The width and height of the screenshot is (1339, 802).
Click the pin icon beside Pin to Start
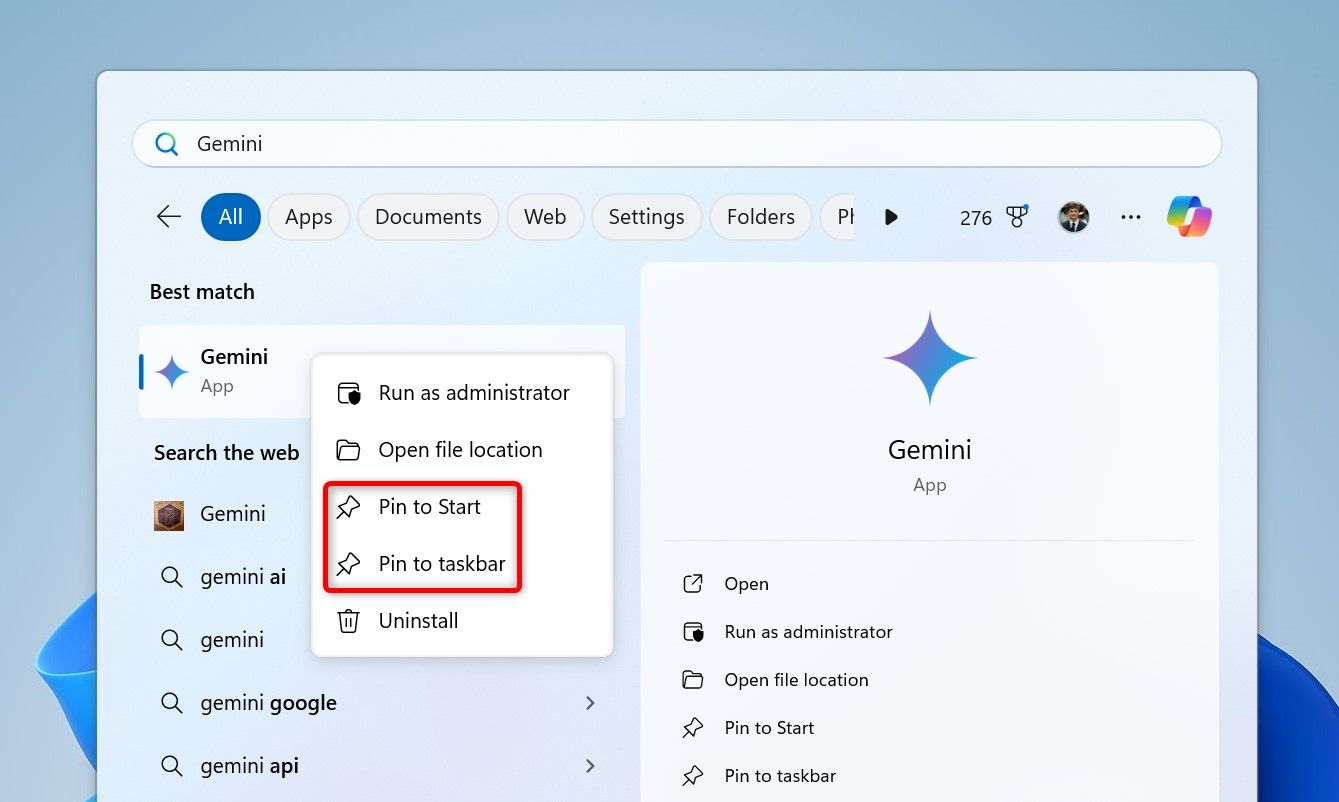(348, 507)
